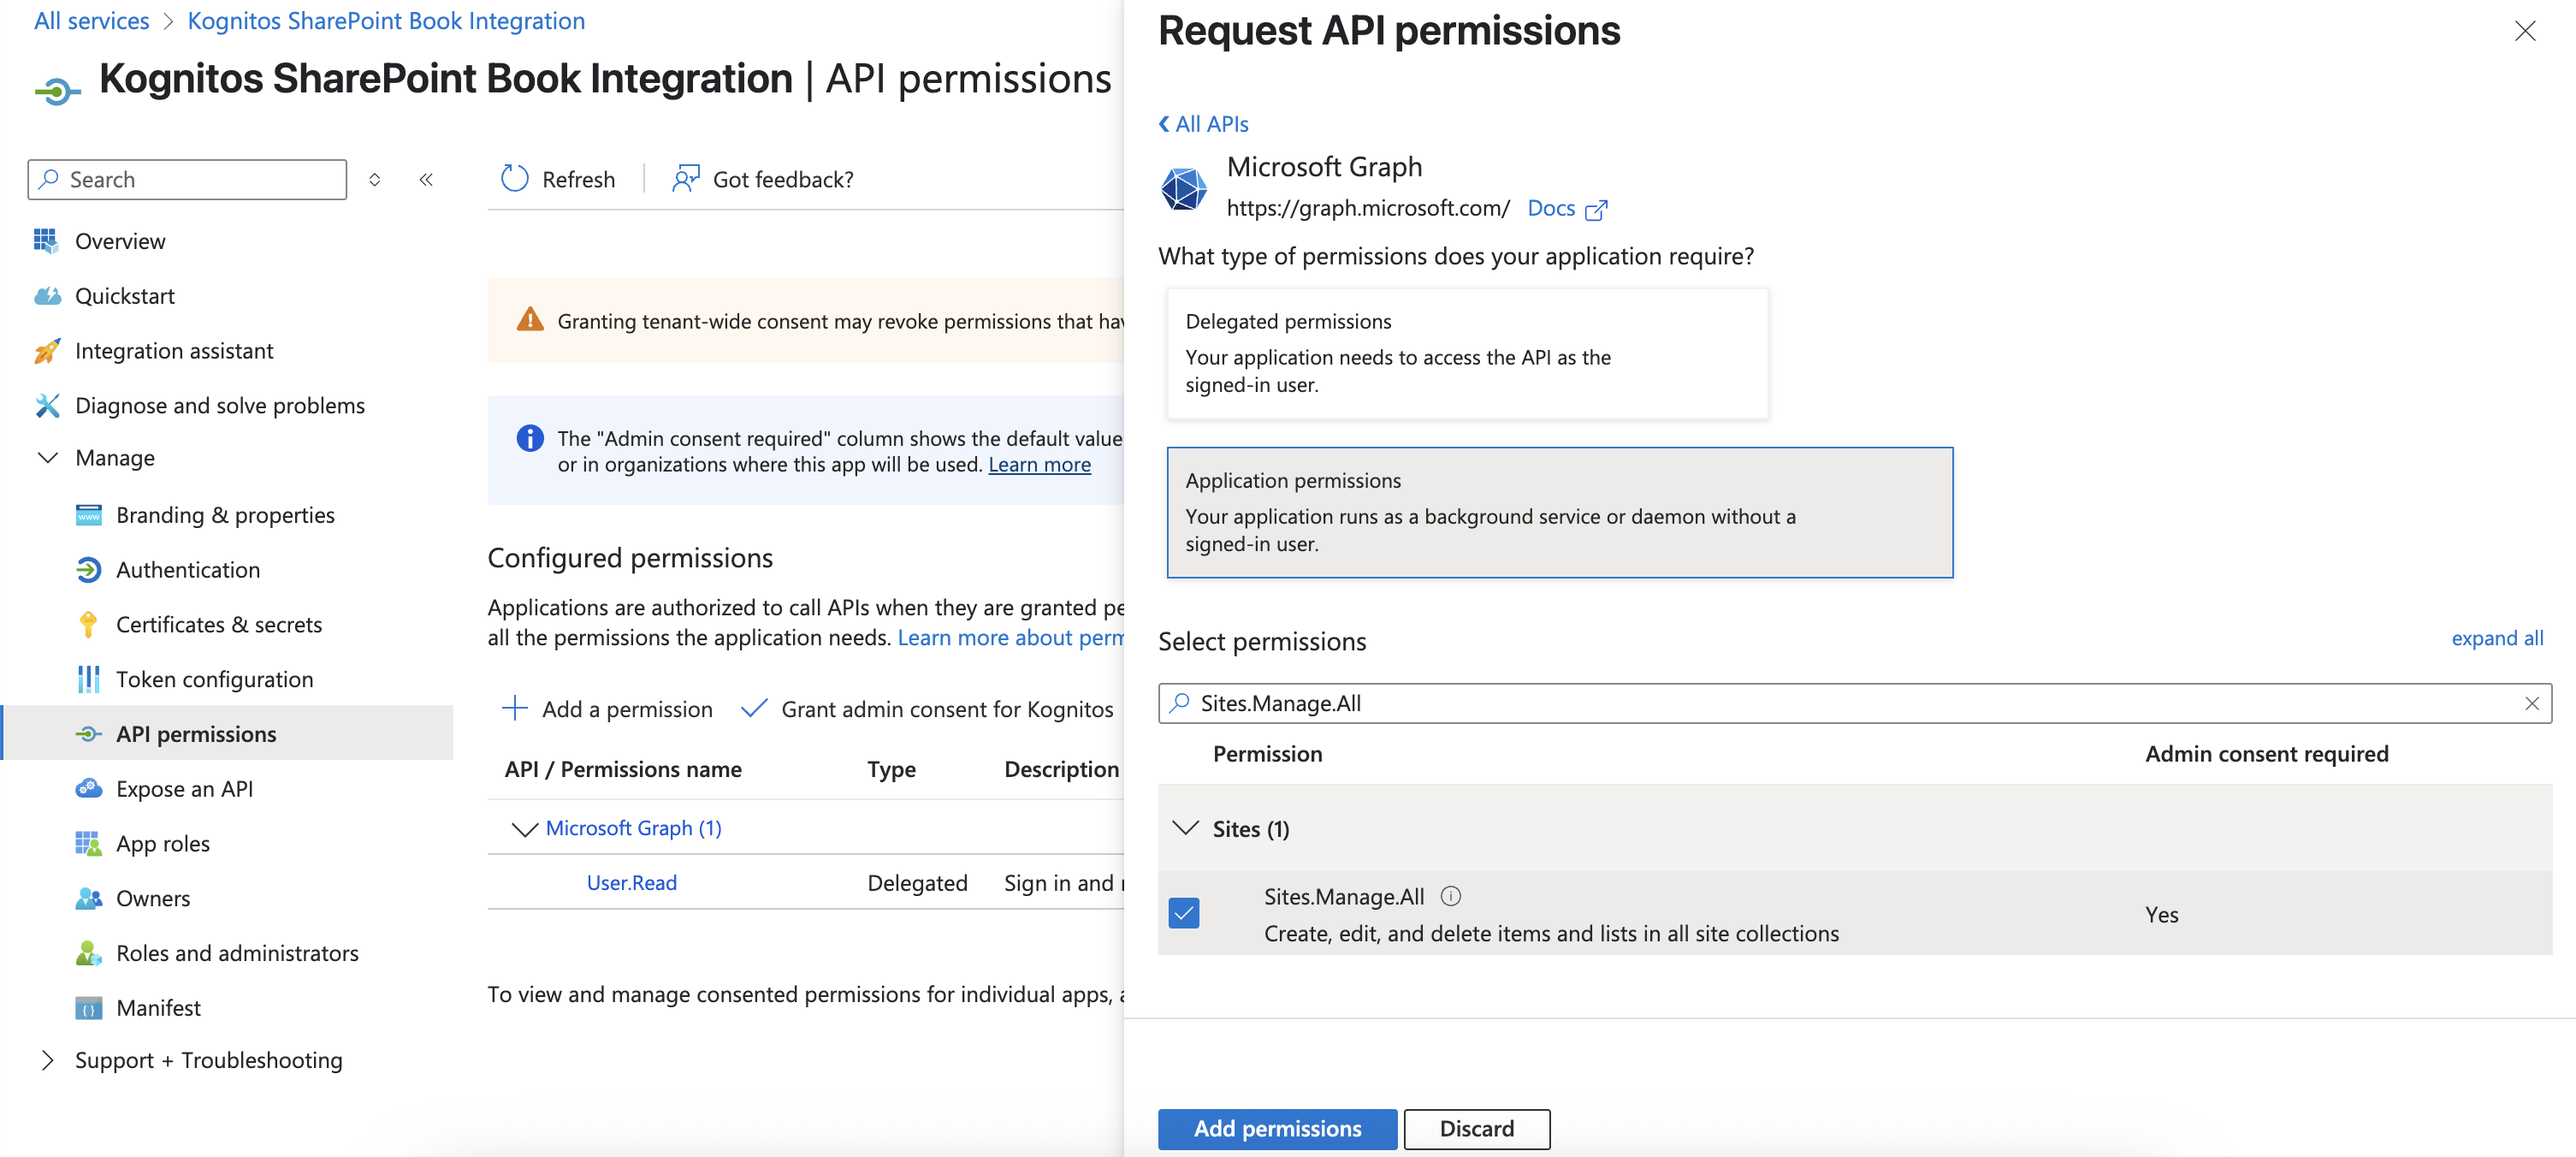This screenshot has height=1157, width=2576.
Task: Collapse the Manage section in sidebar
Action: click(47, 458)
